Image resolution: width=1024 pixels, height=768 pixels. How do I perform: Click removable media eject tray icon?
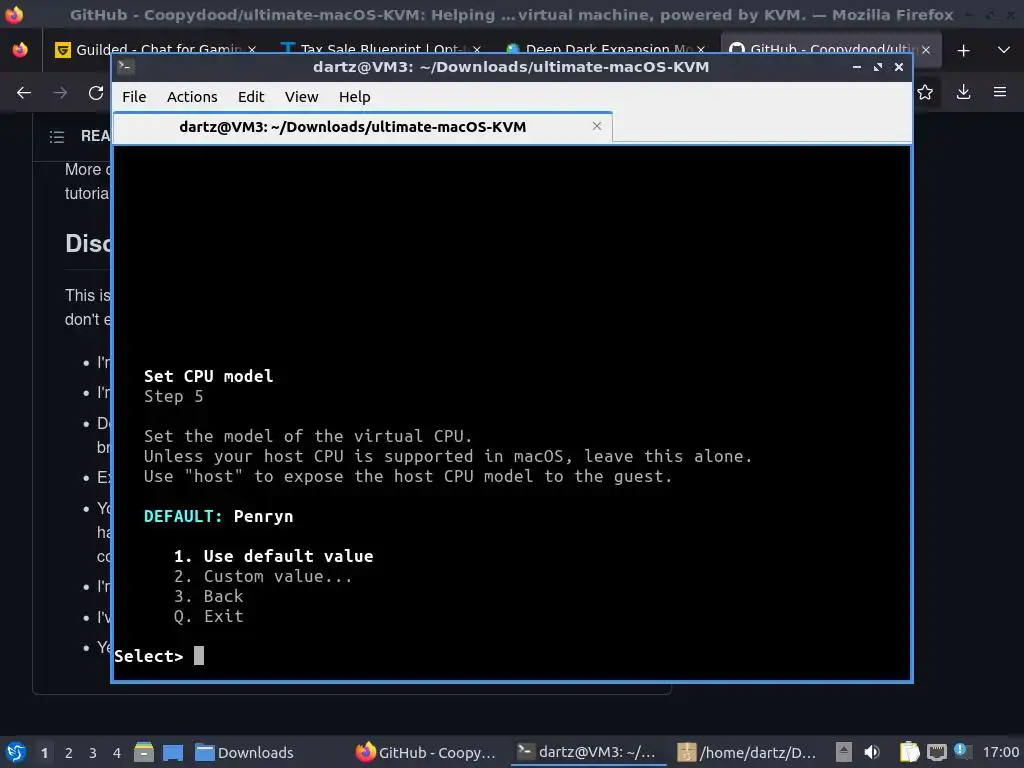coord(844,752)
